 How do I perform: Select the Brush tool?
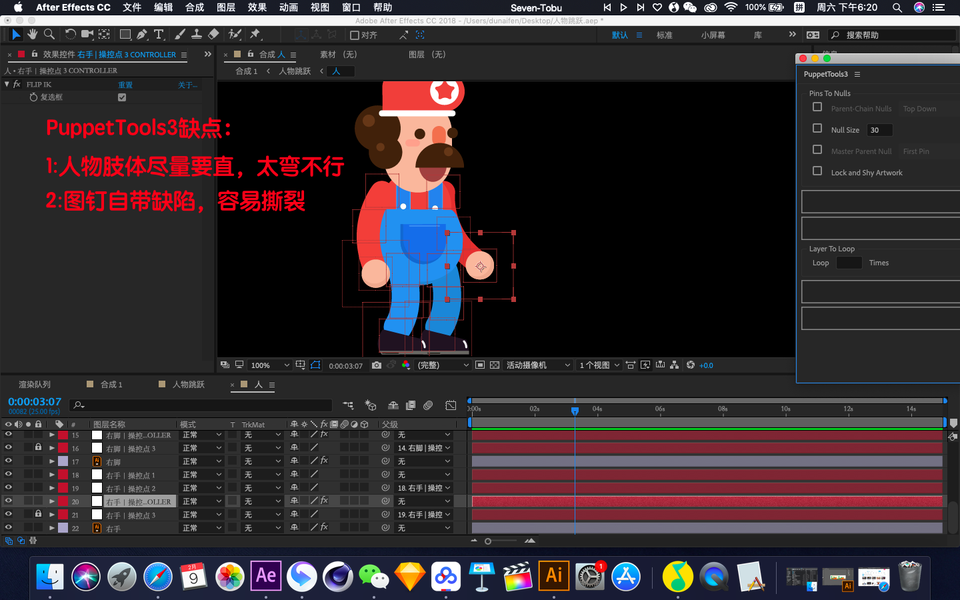pyautogui.click(x=180, y=34)
